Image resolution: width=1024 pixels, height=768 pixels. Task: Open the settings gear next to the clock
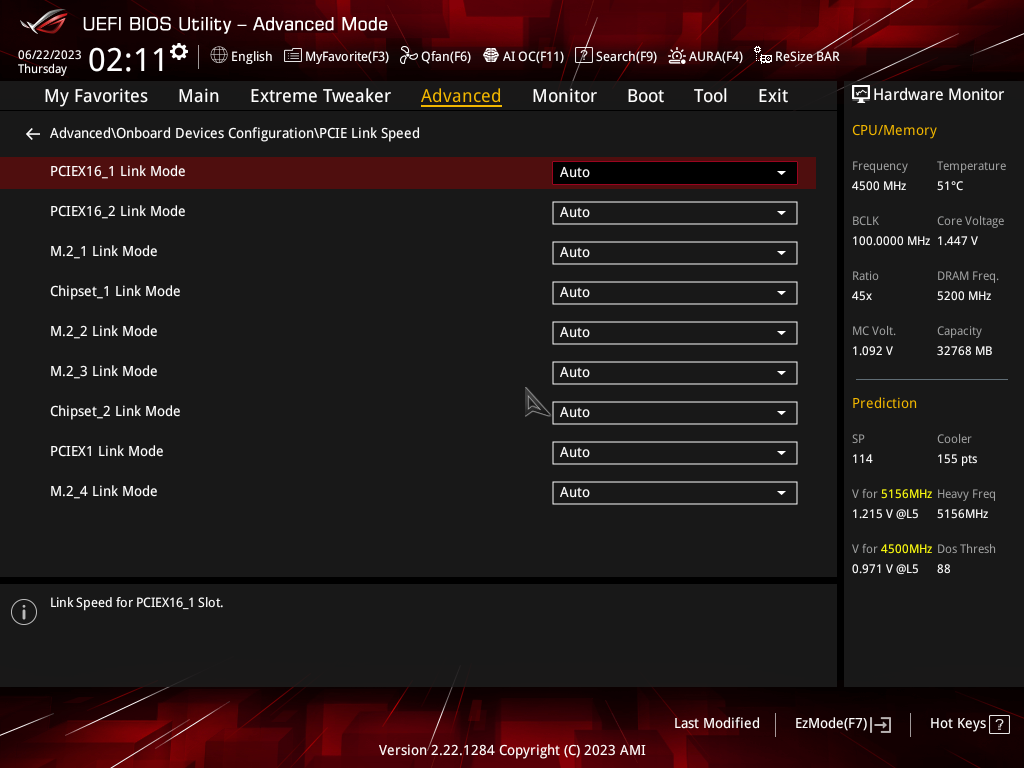179,52
